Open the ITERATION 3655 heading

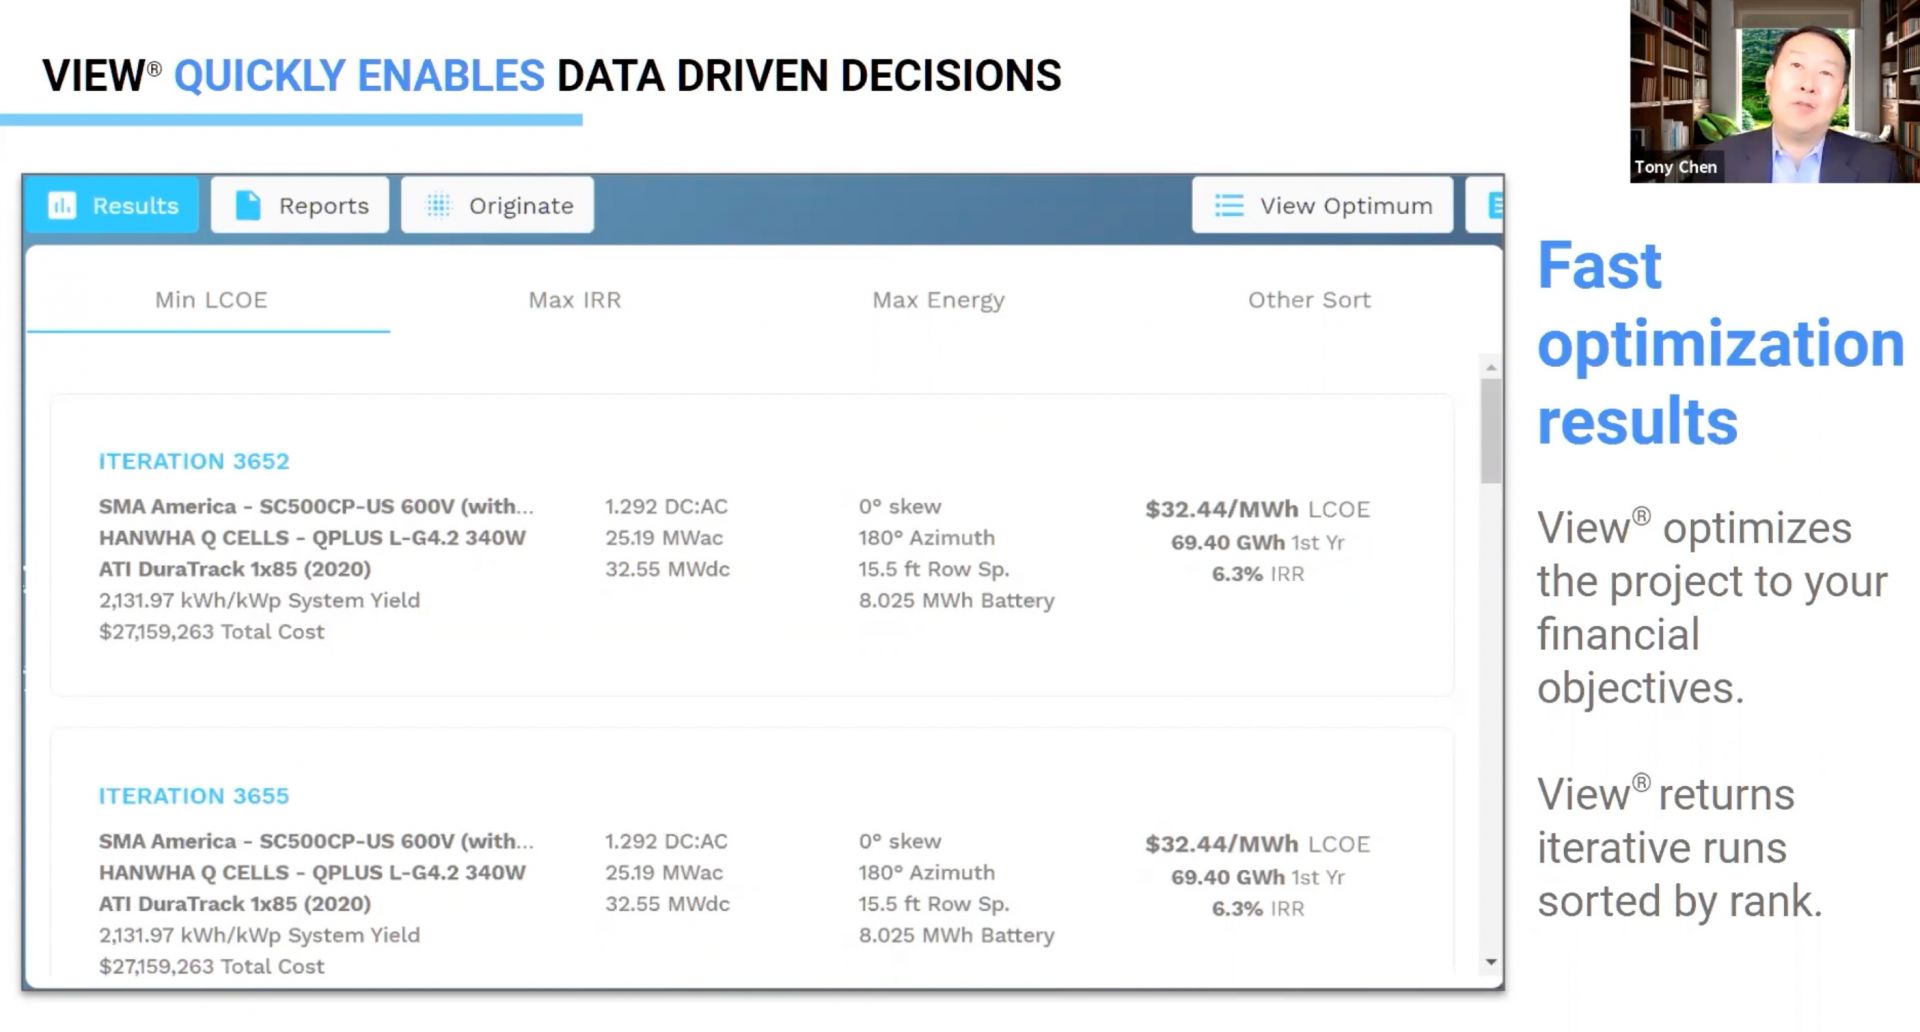click(193, 796)
